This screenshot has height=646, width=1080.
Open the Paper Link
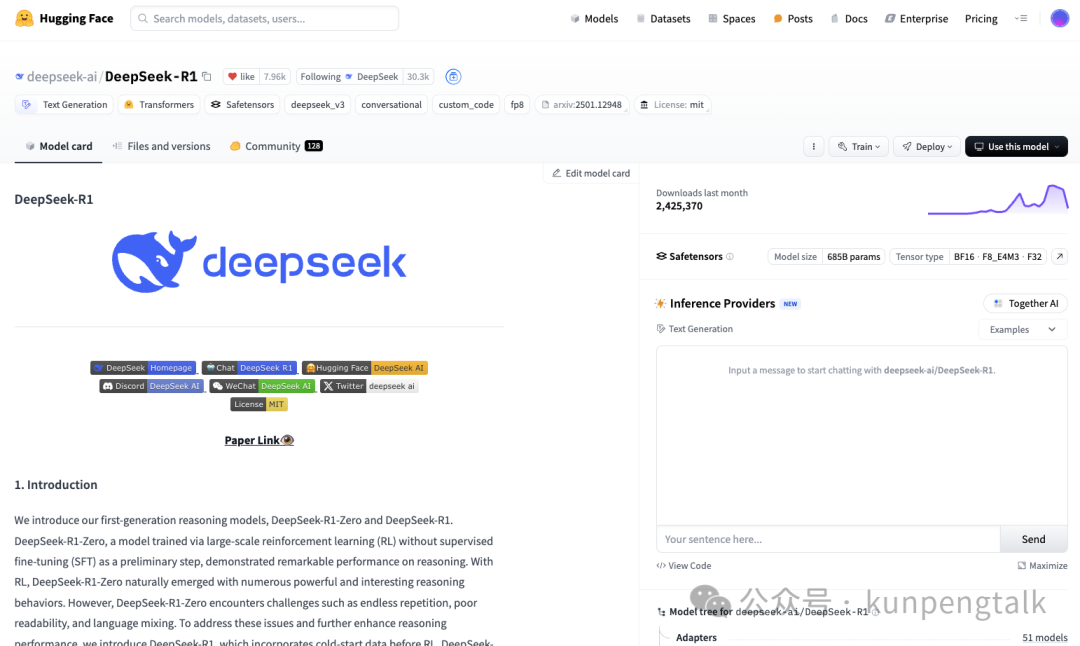pyautogui.click(x=259, y=440)
